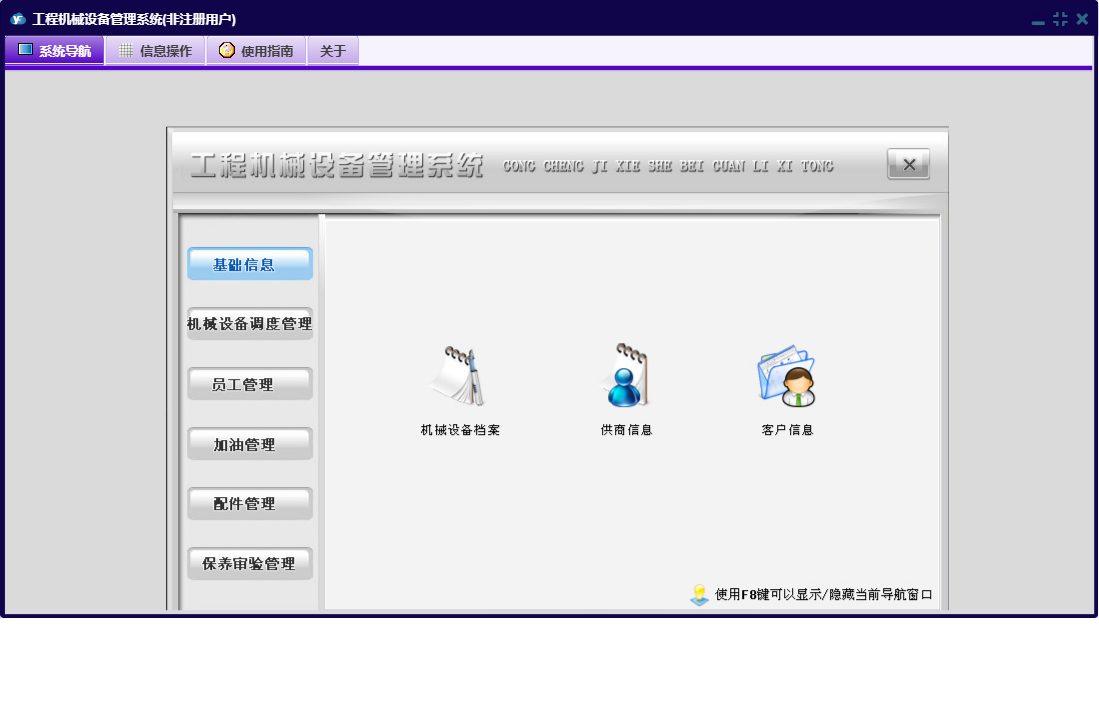Open the 机械设备档案 notepad icon
This screenshot has height=723, width=1099.
tap(459, 377)
